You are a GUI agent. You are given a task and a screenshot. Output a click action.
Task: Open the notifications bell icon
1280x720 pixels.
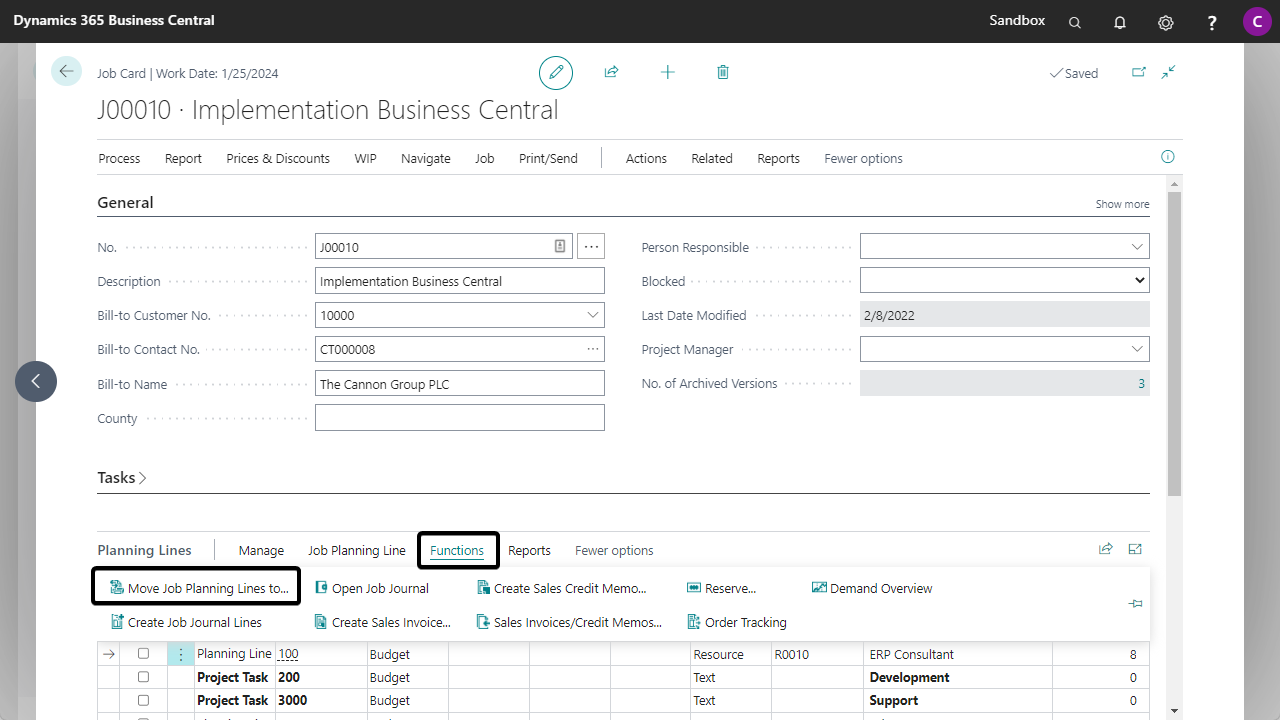tap(1120, 22)
